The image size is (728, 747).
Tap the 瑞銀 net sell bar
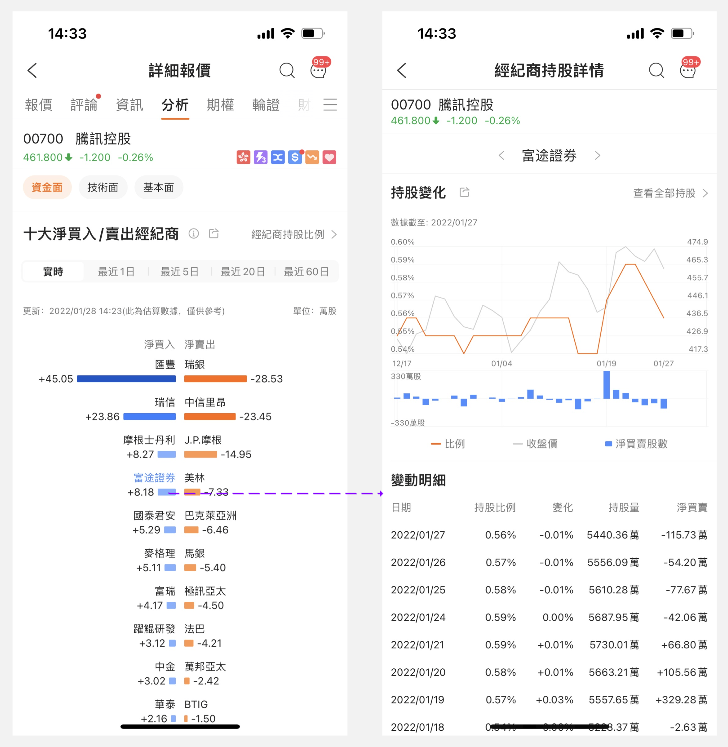click(x=215, y=379)
